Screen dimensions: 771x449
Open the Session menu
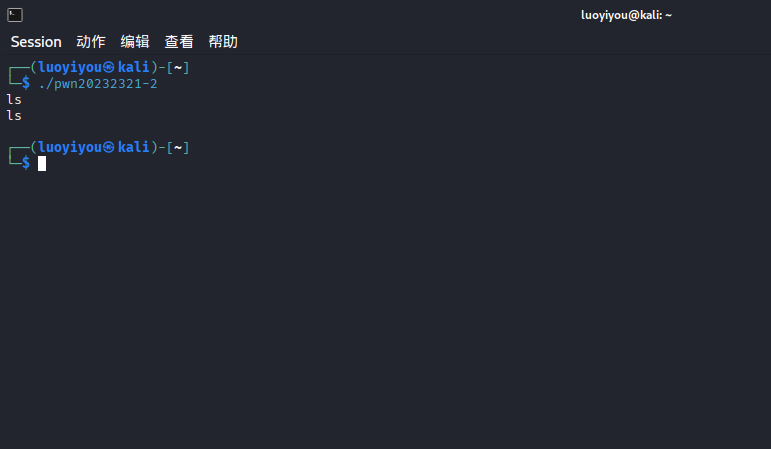(36, 42)
